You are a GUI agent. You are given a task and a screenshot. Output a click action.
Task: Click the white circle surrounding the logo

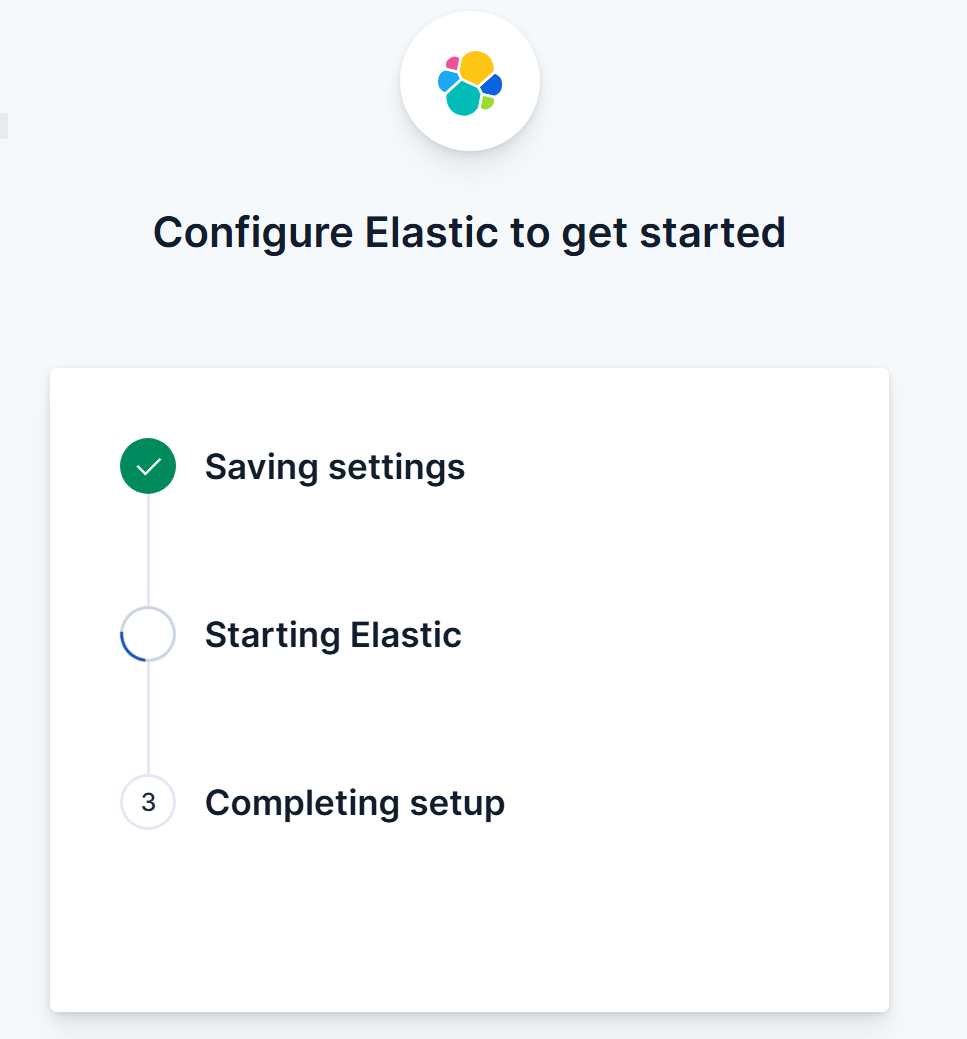click(x=470, y=81)
